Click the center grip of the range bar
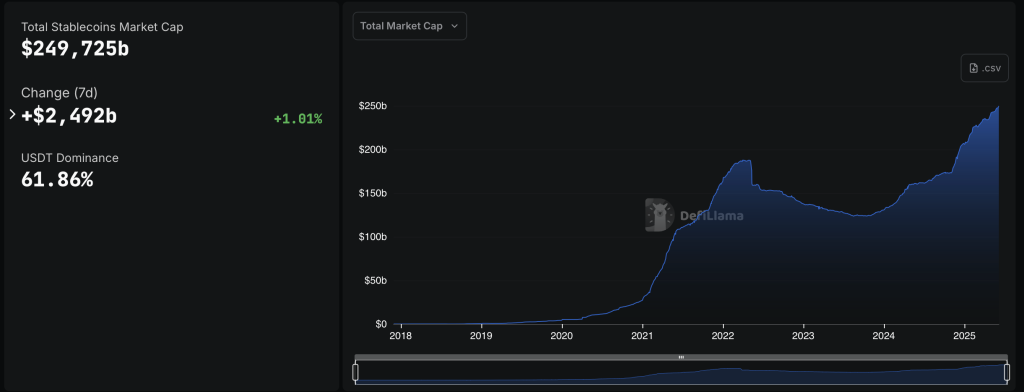This screenshot has height=392, width=1024. pyautogui.click(x=681, y=357)
